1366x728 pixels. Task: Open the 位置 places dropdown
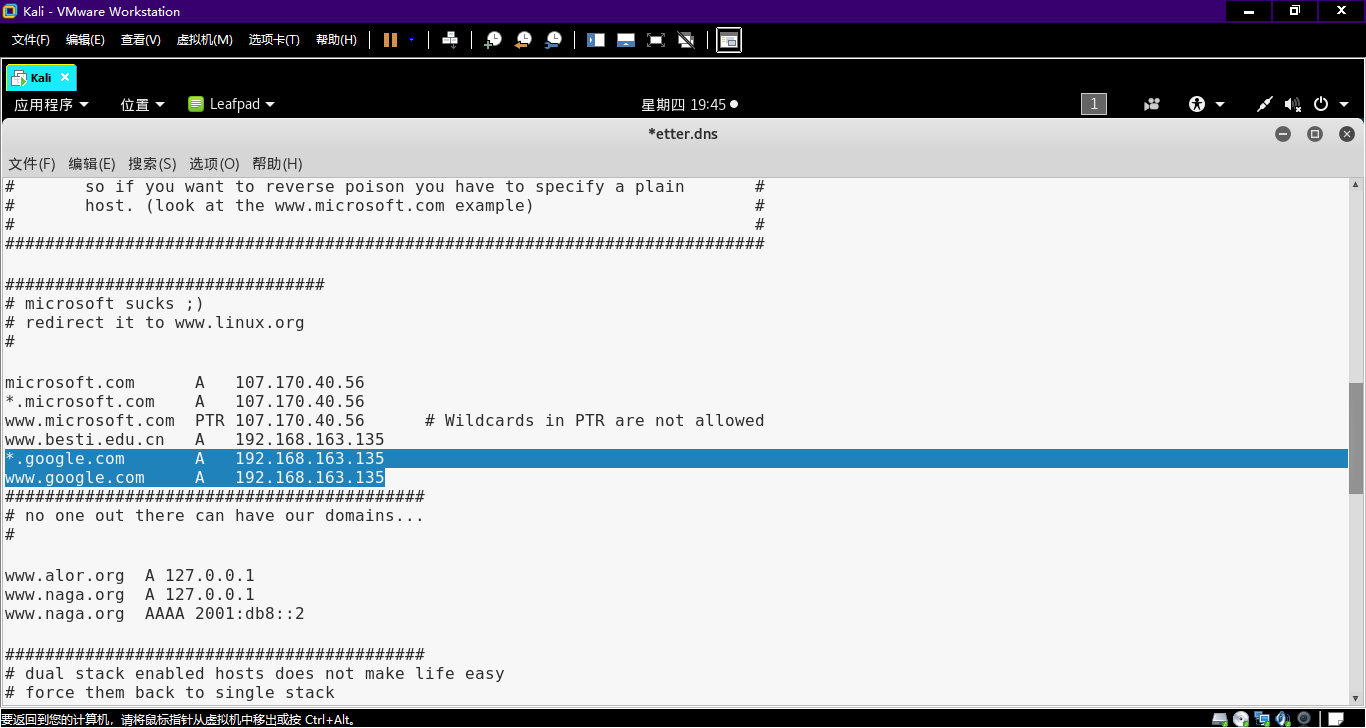coord(142,104)
